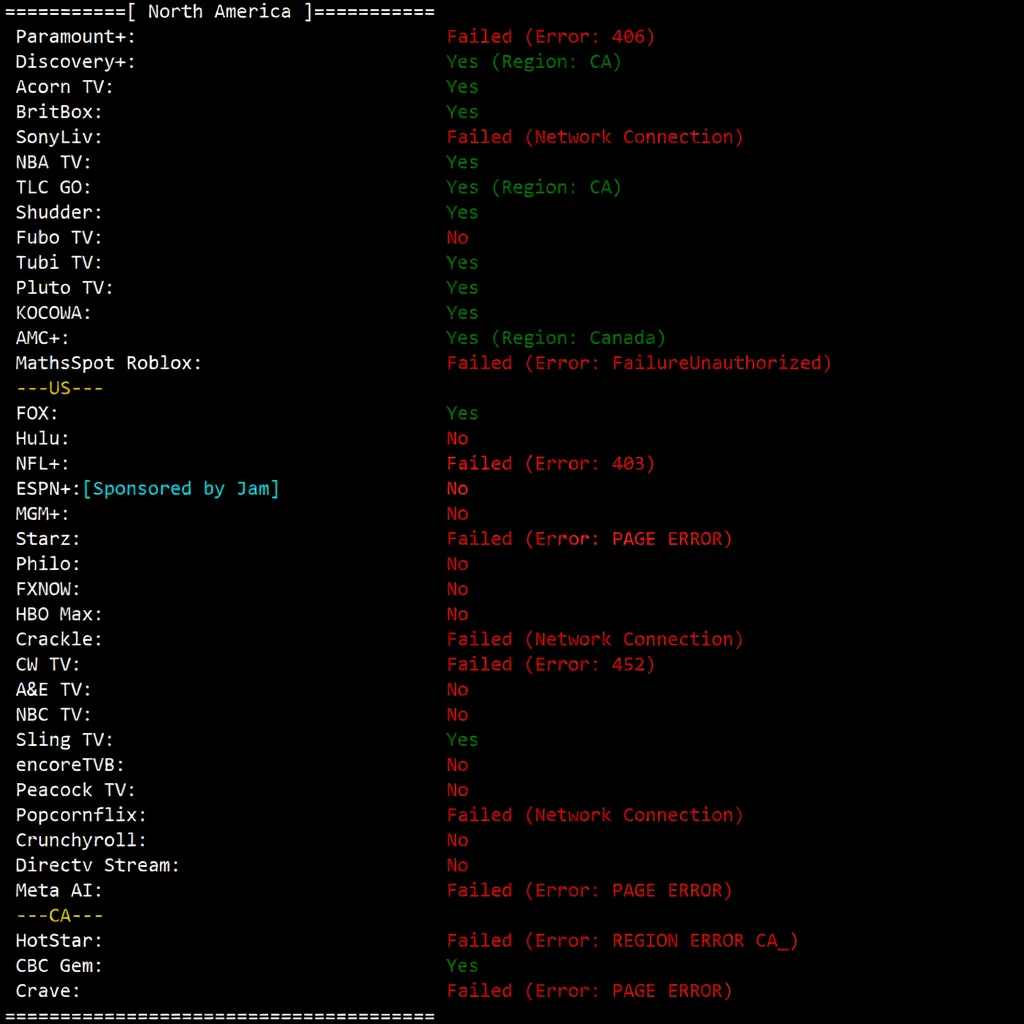Select the HotStar REGION ERROR CA_ message
1024x1024 pixels.
pyautogui.click(x=621, y=940)
